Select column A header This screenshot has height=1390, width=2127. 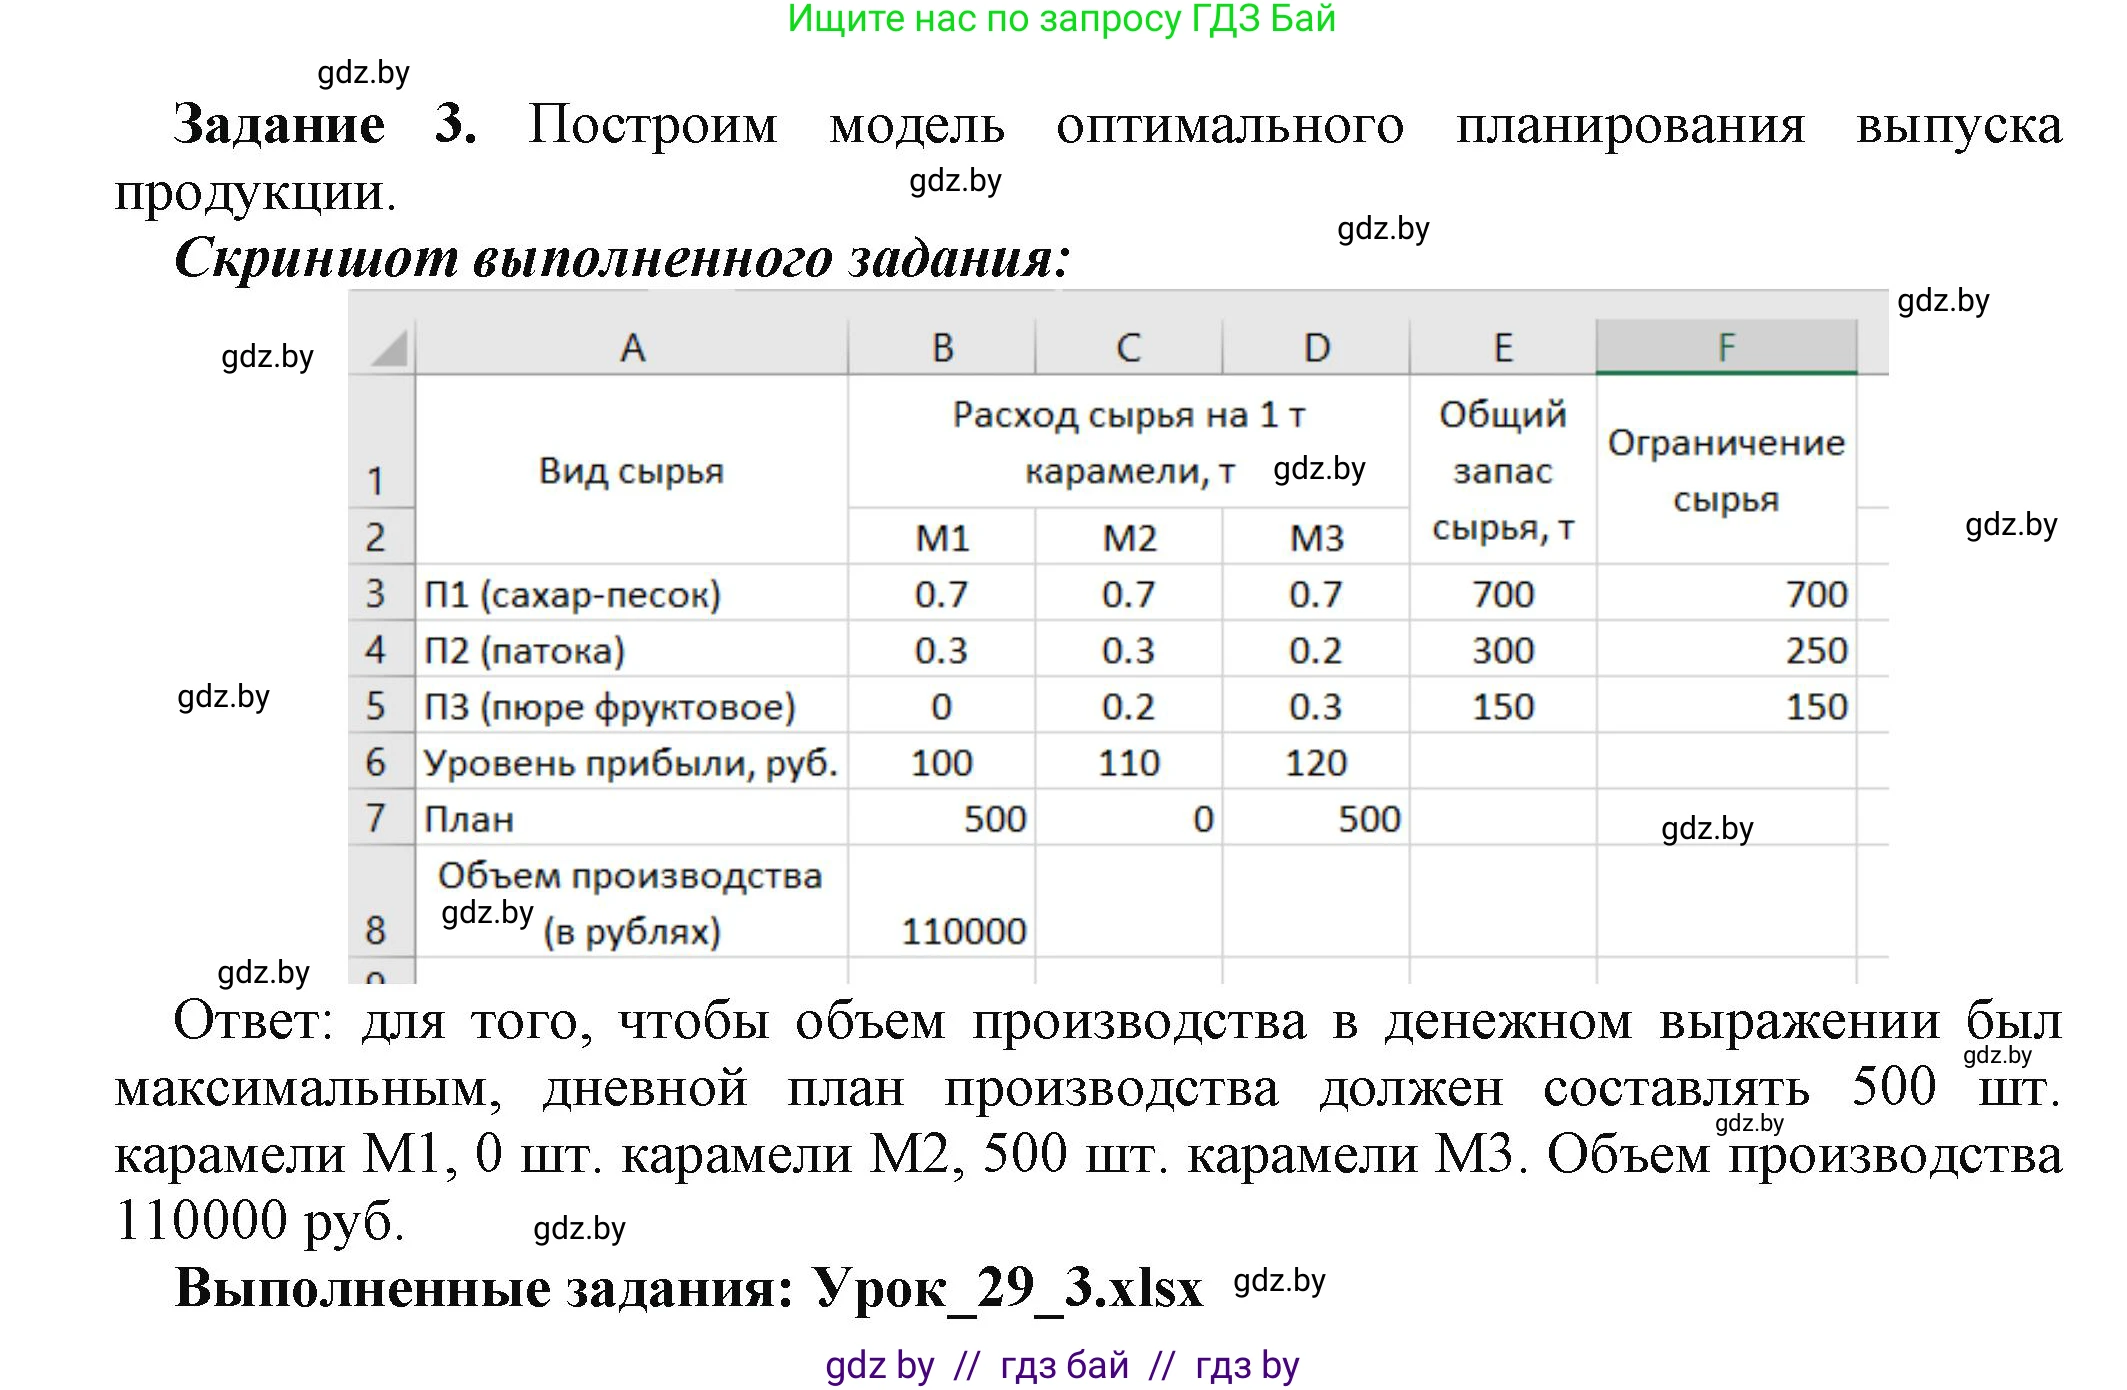point(632,347)
